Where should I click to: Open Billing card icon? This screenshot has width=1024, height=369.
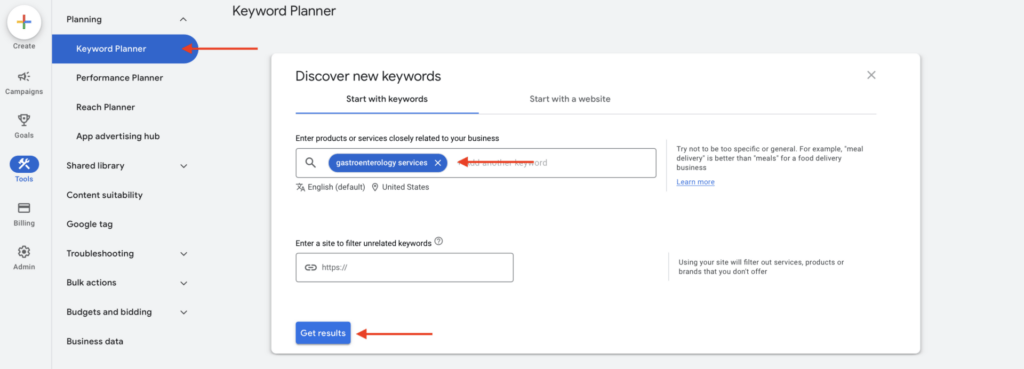[24, 208]
